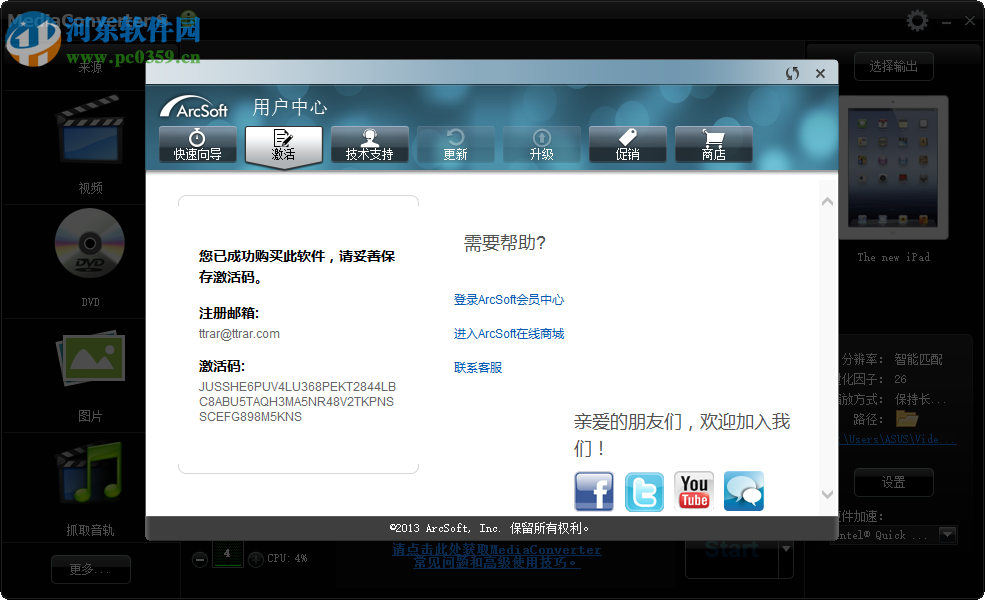
Task: Open ArcSoft's YouTube channel icon
Action: point(694,491)
